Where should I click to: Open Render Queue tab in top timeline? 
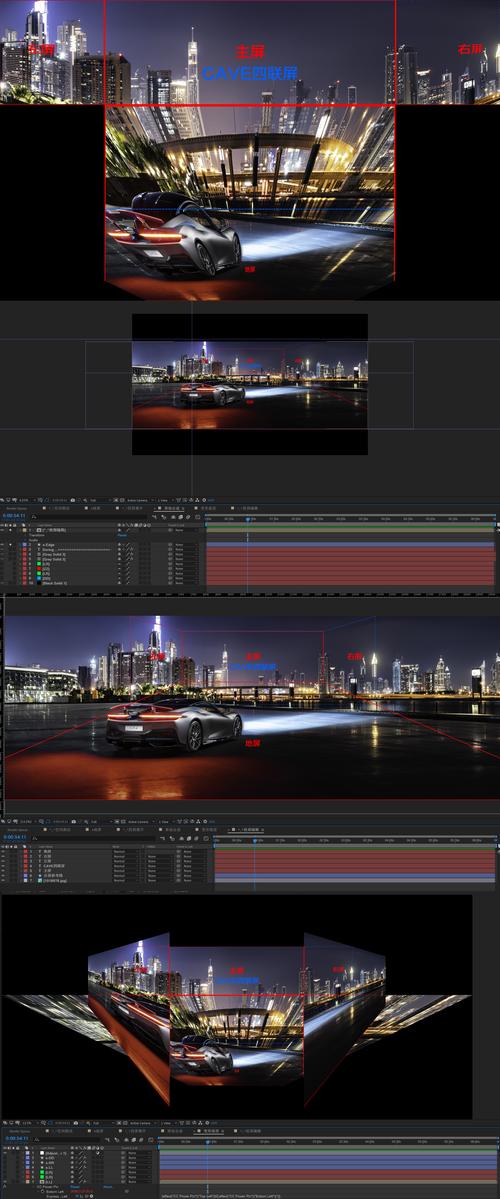coord(17,507)
